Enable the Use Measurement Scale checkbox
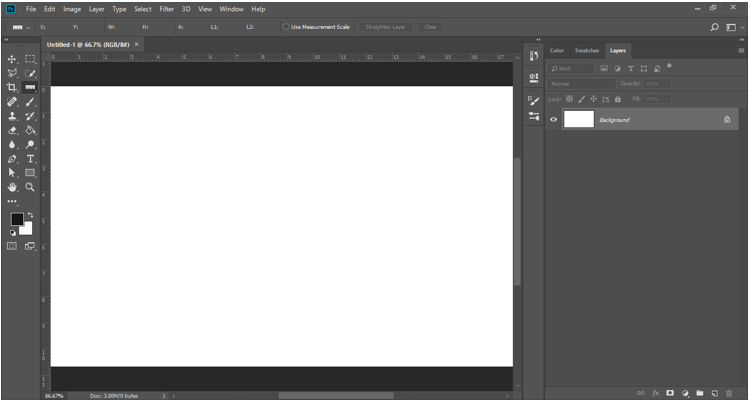 pyautogui.click(x=285, y=27)
